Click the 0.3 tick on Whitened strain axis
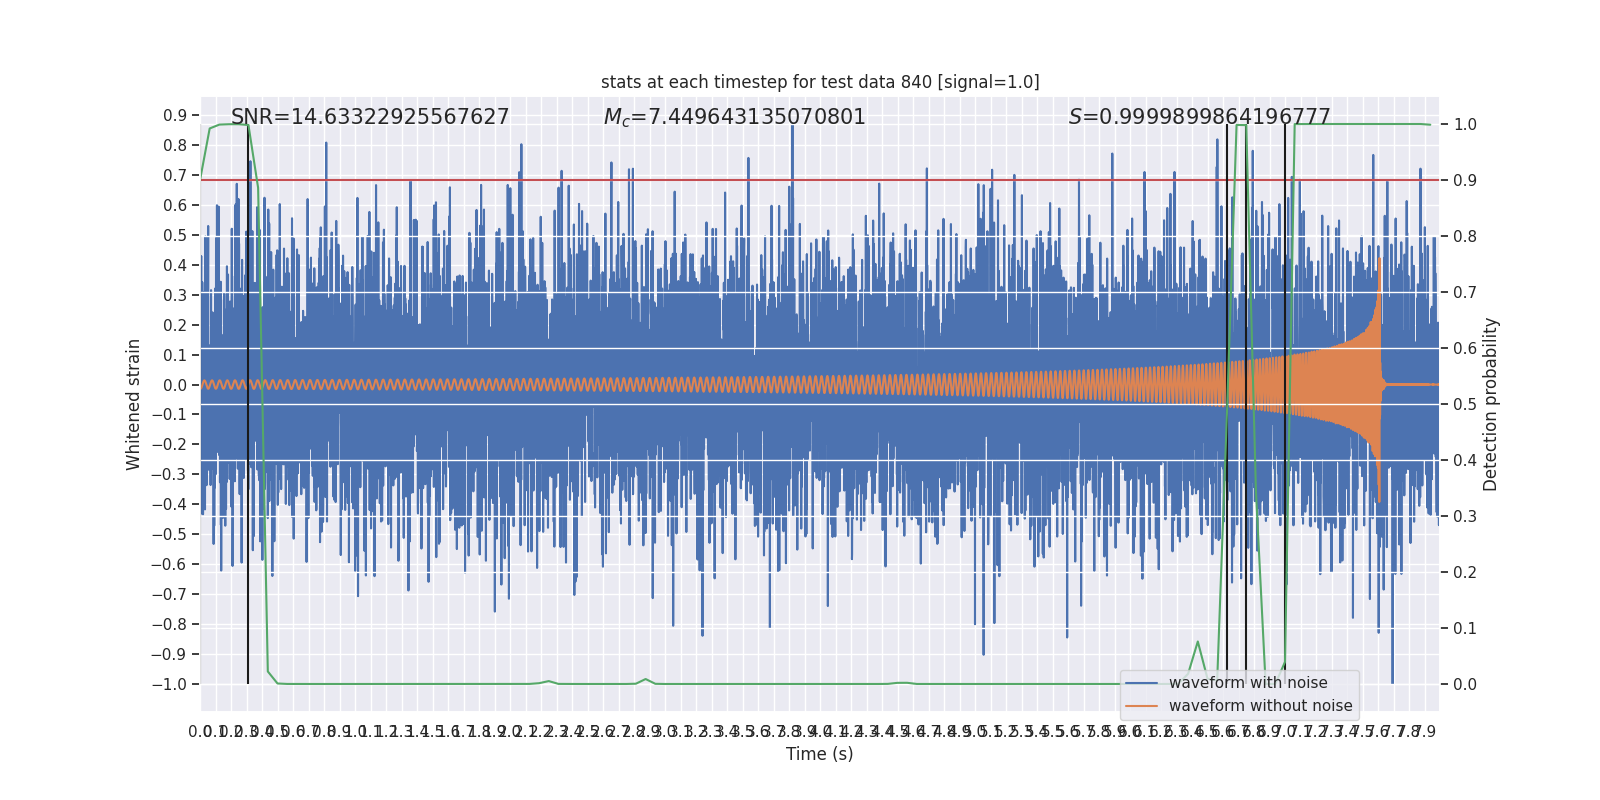The height and width of the screenshot is (800, 1600). click(175, 295)
